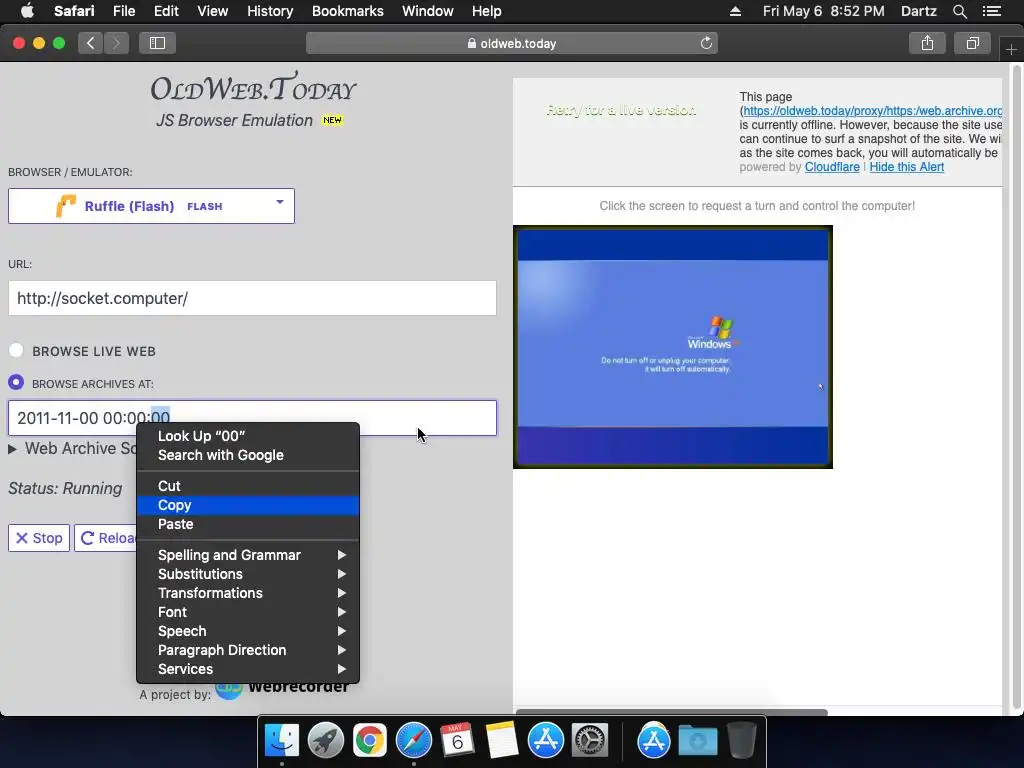The image size is (1024, 768).
Task: Select the Browse Live Web radio button
Action: pos(16,350)
